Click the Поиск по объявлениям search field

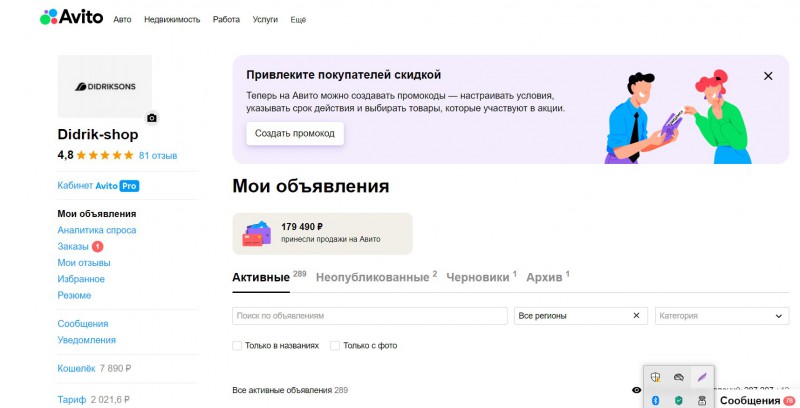[x=370, y=316]
